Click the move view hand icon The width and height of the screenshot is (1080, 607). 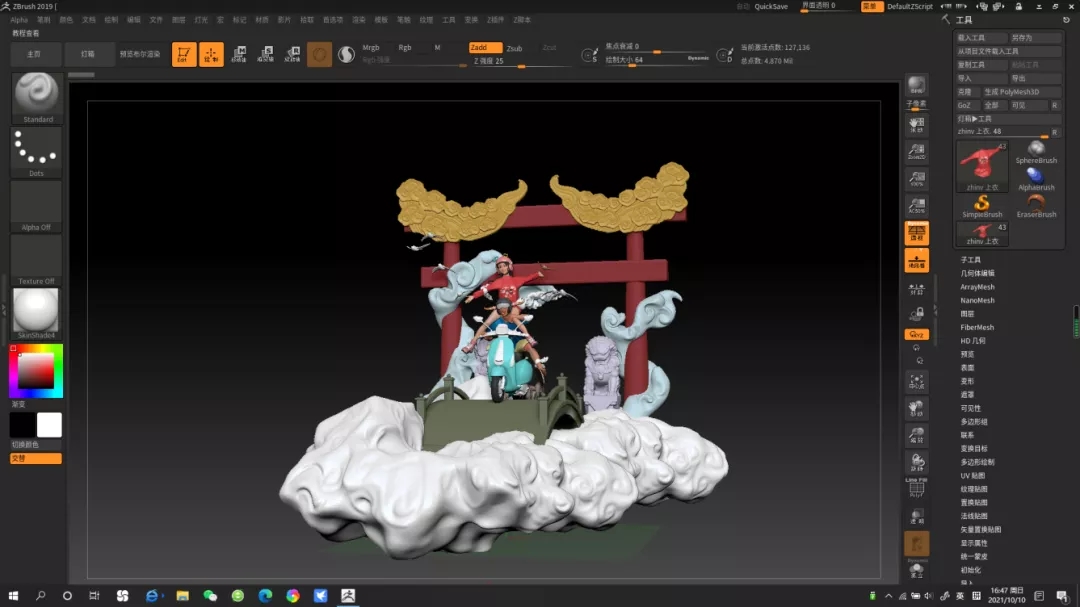tap(916, 409)
